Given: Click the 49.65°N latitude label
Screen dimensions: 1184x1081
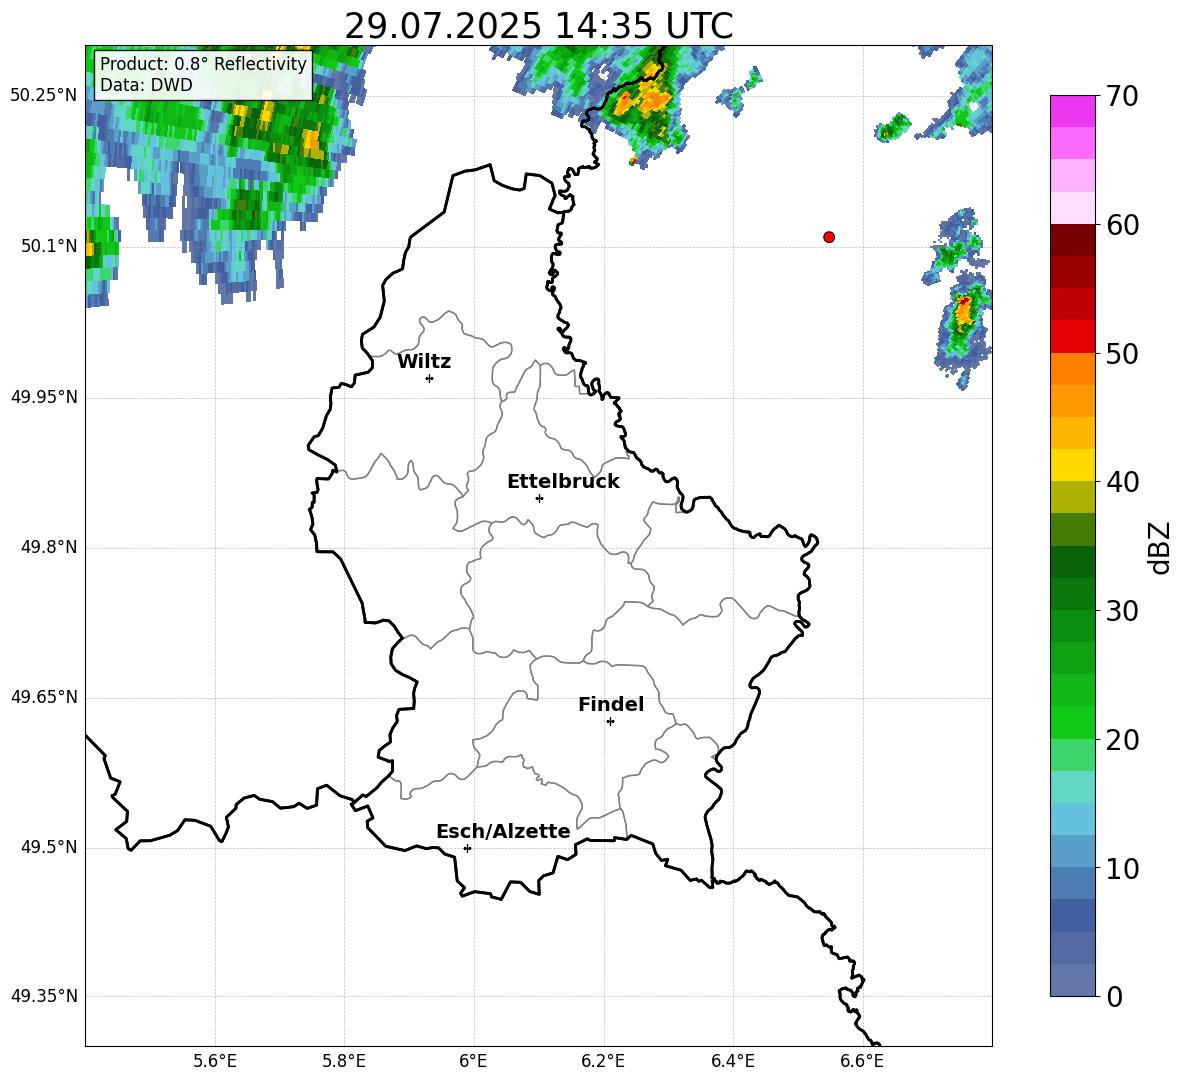Looking at the screenshot, I should coord(44,697).
